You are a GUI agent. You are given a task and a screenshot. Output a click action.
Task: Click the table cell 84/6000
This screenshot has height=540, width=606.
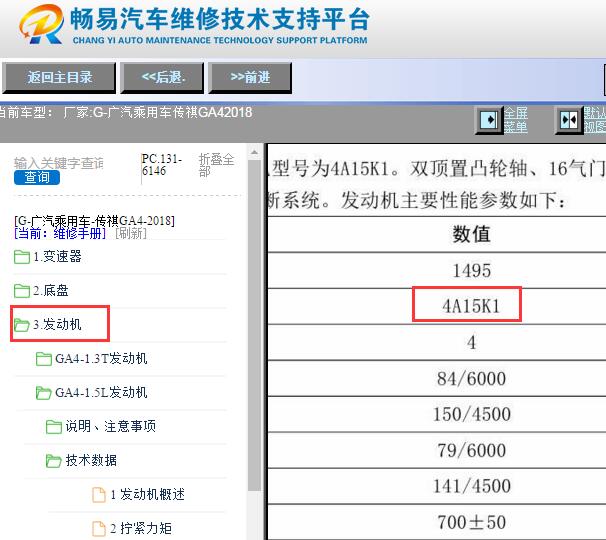pyautogui.click(x=472, y=378)
